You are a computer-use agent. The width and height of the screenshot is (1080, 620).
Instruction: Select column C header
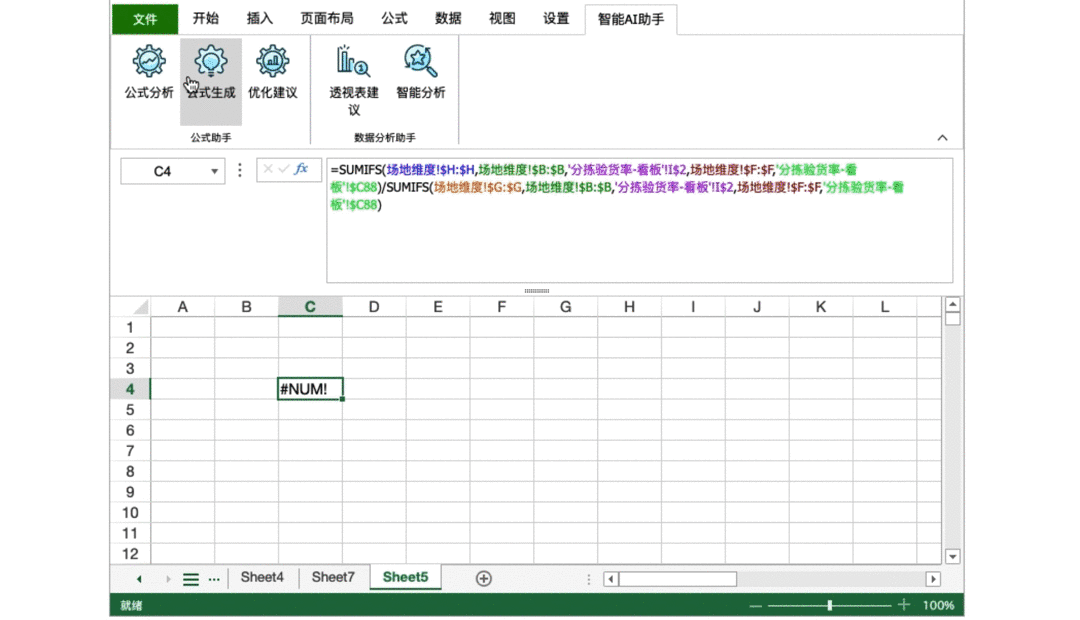coord(310,307)
